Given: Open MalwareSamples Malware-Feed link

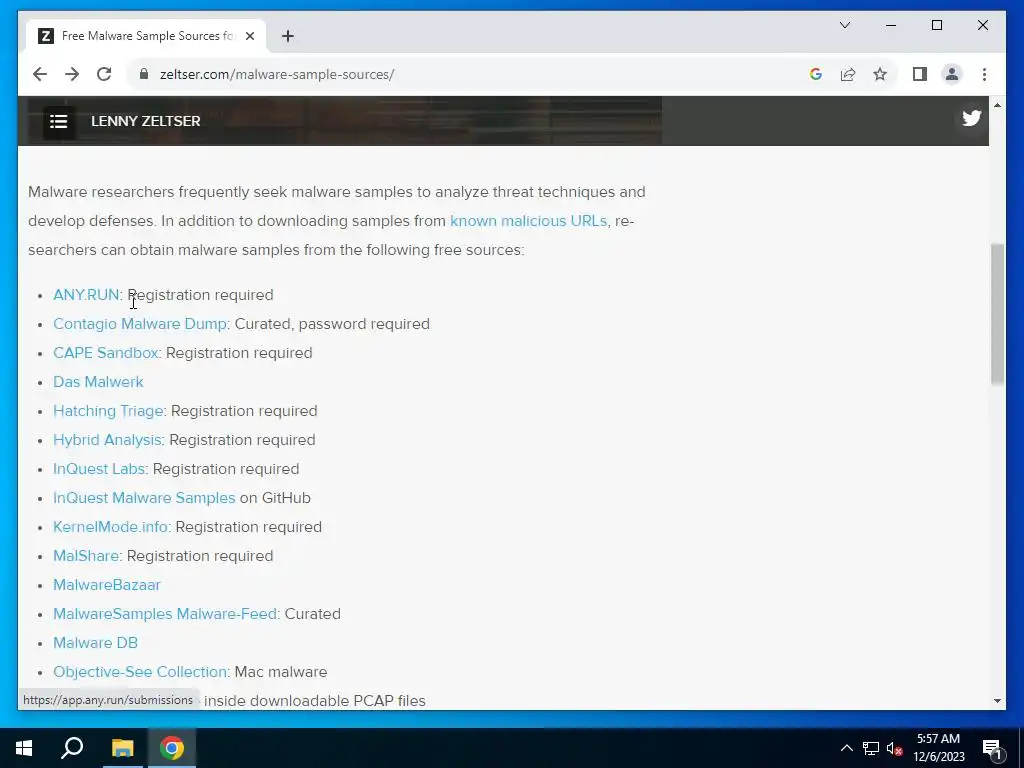Looking at the screenshot, I should [165, 614].
